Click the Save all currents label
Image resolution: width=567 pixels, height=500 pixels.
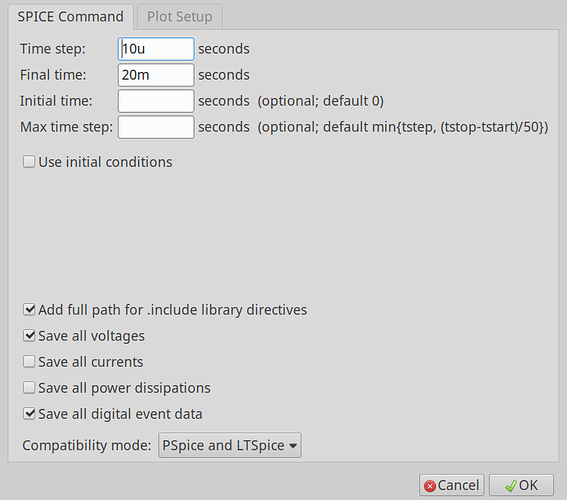pyautogui.click(x=91, y=362)
